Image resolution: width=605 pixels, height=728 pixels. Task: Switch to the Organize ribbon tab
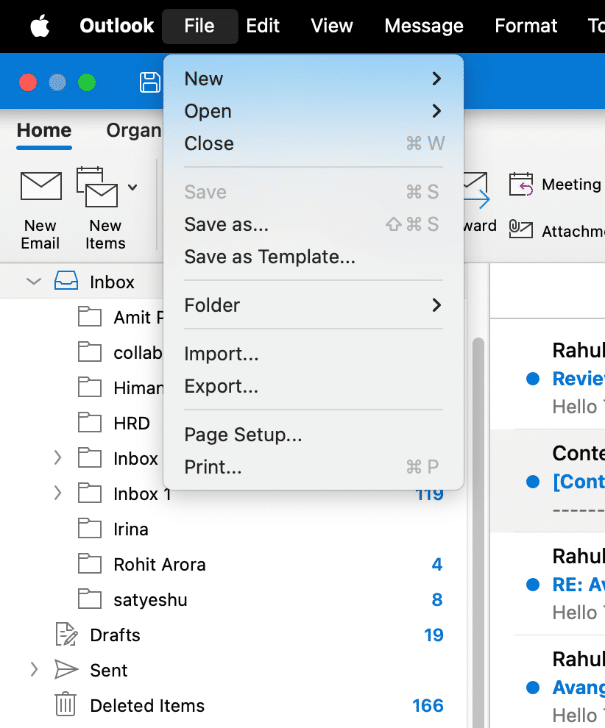(x=134, y=130)
